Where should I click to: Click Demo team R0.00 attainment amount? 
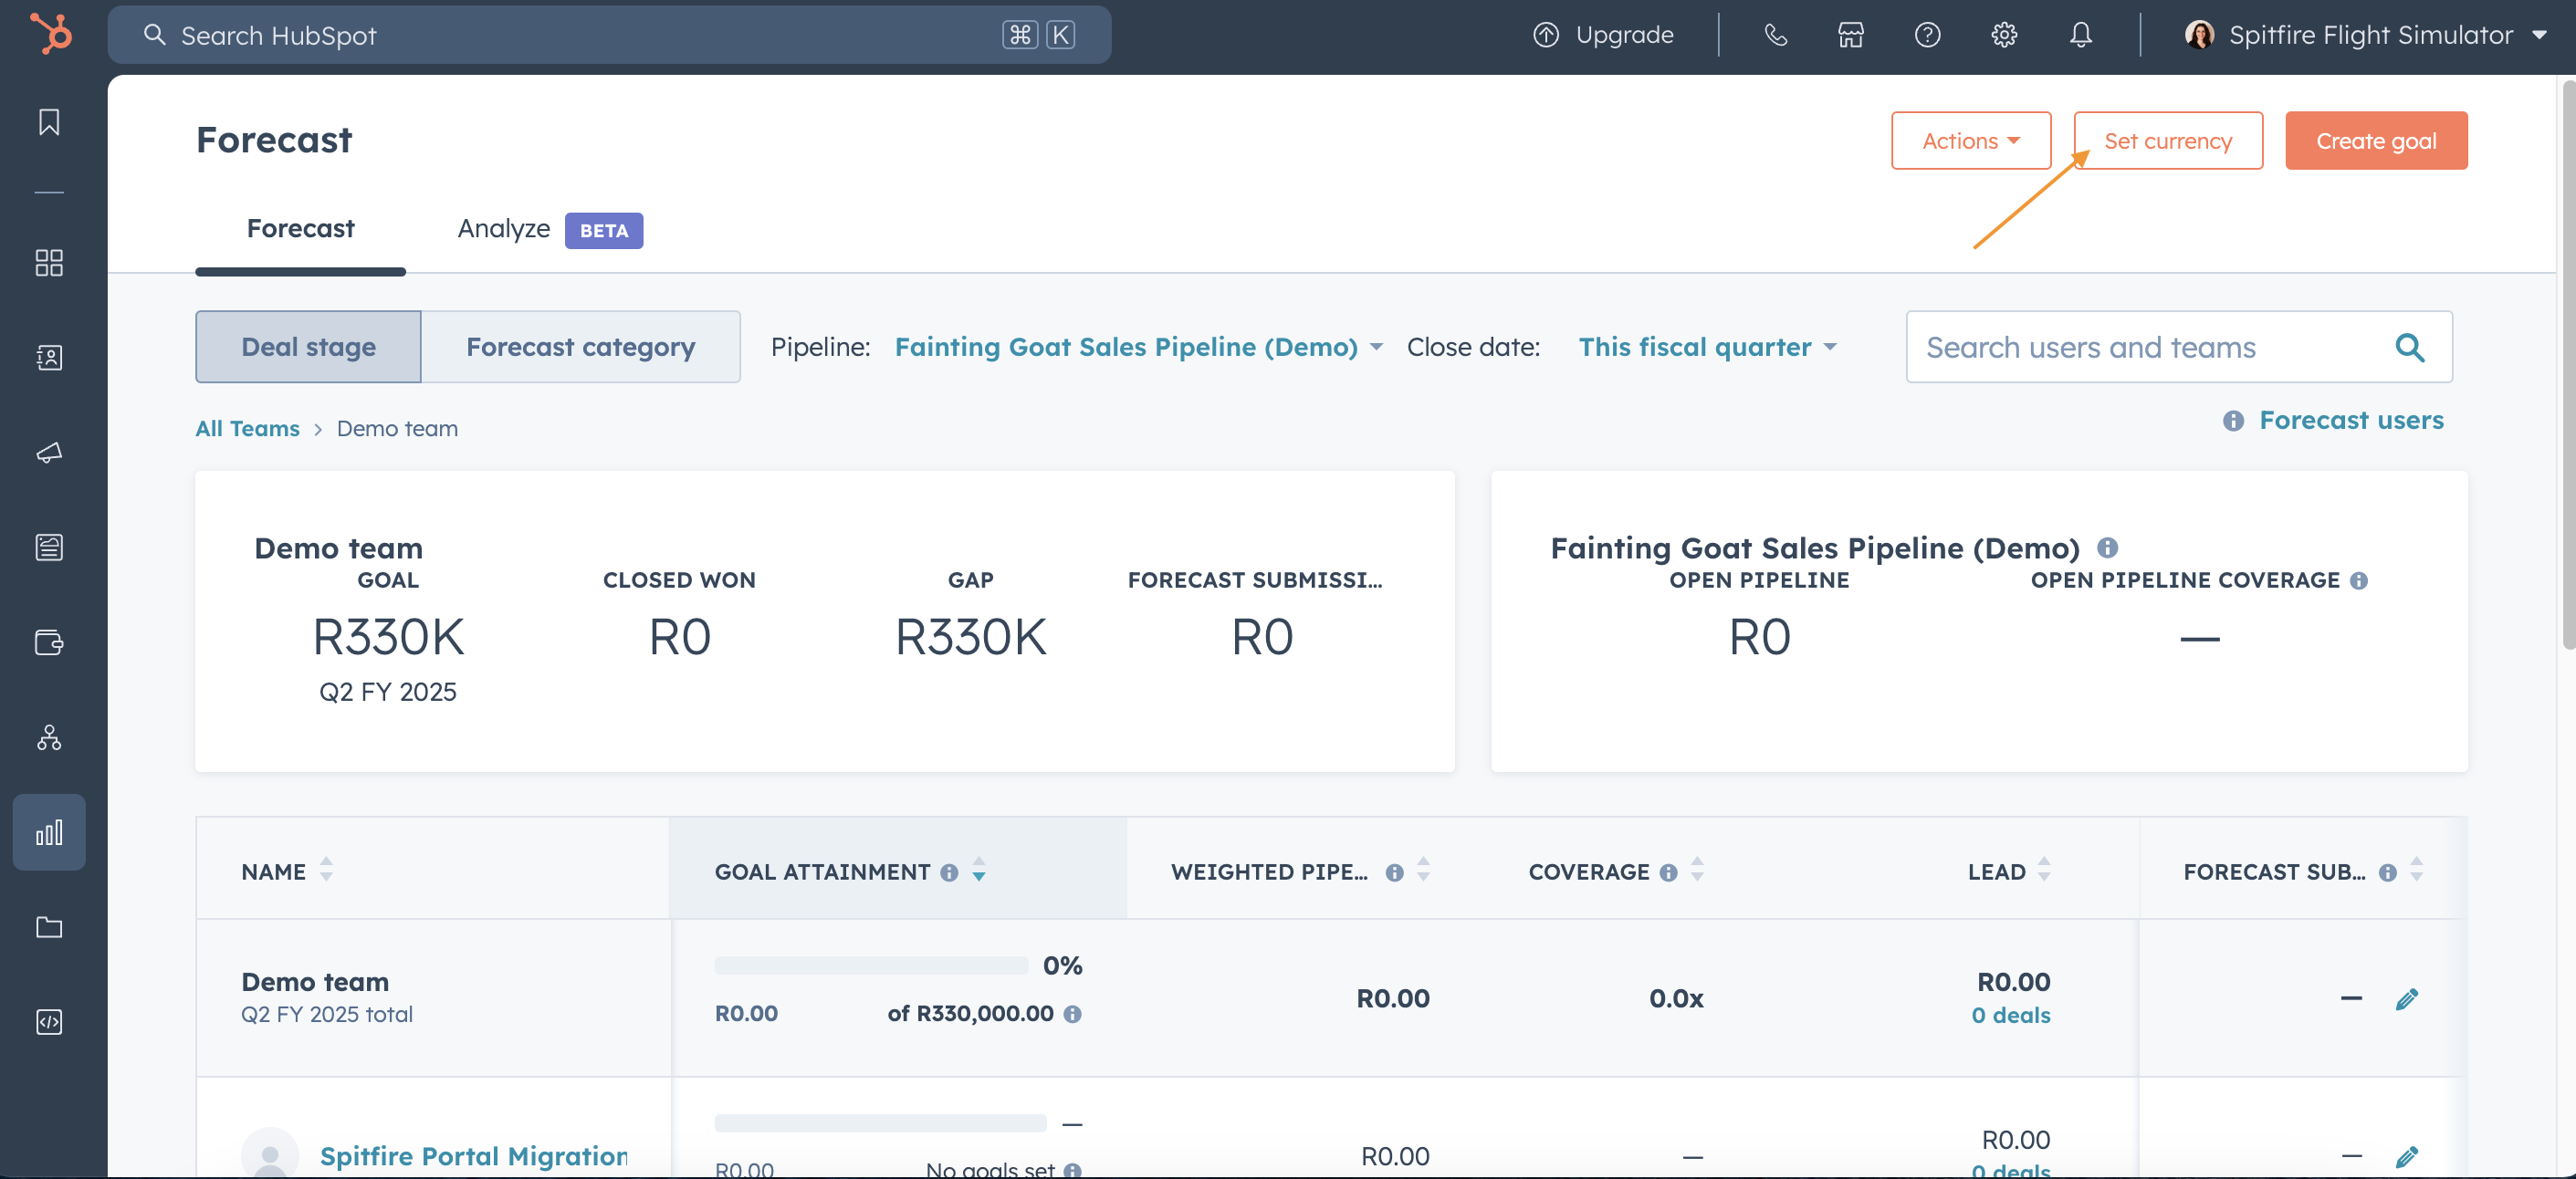(746, 1014)
